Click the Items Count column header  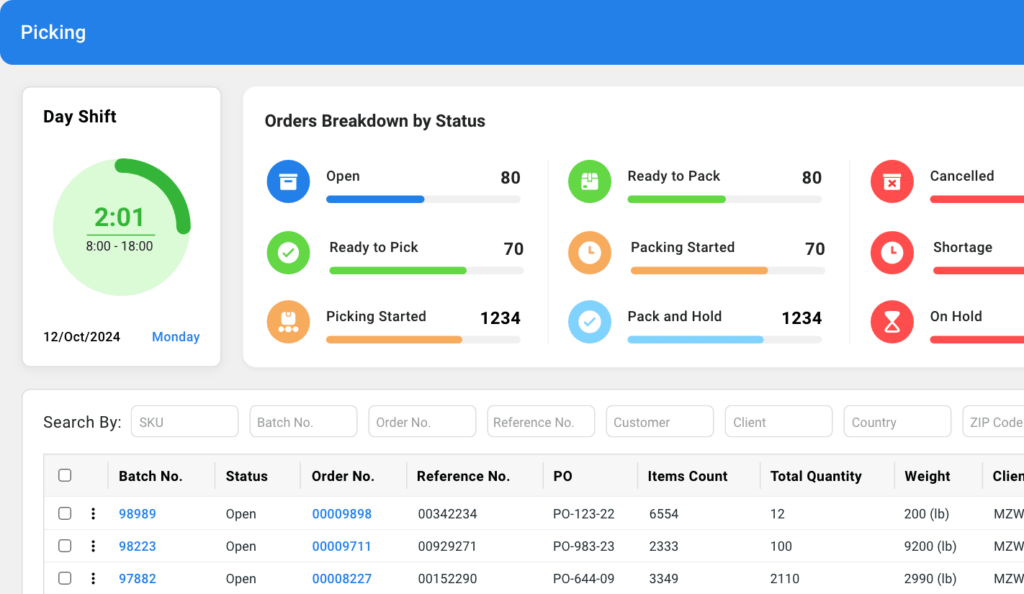click(688, 476)
